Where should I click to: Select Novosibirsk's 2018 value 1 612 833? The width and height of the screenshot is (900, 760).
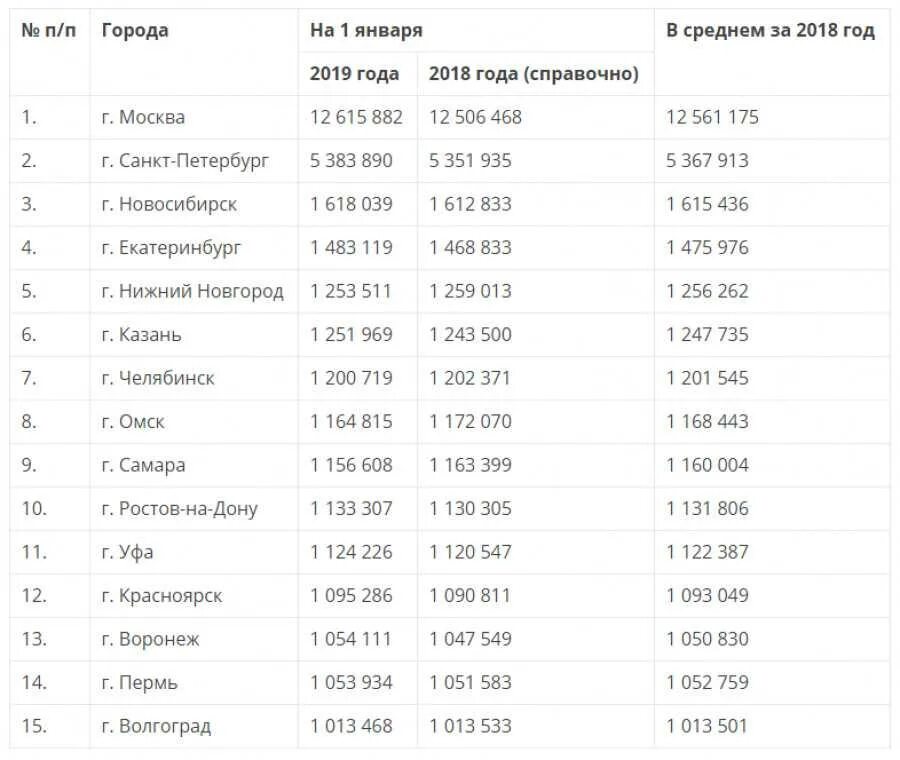click(470, 204)
